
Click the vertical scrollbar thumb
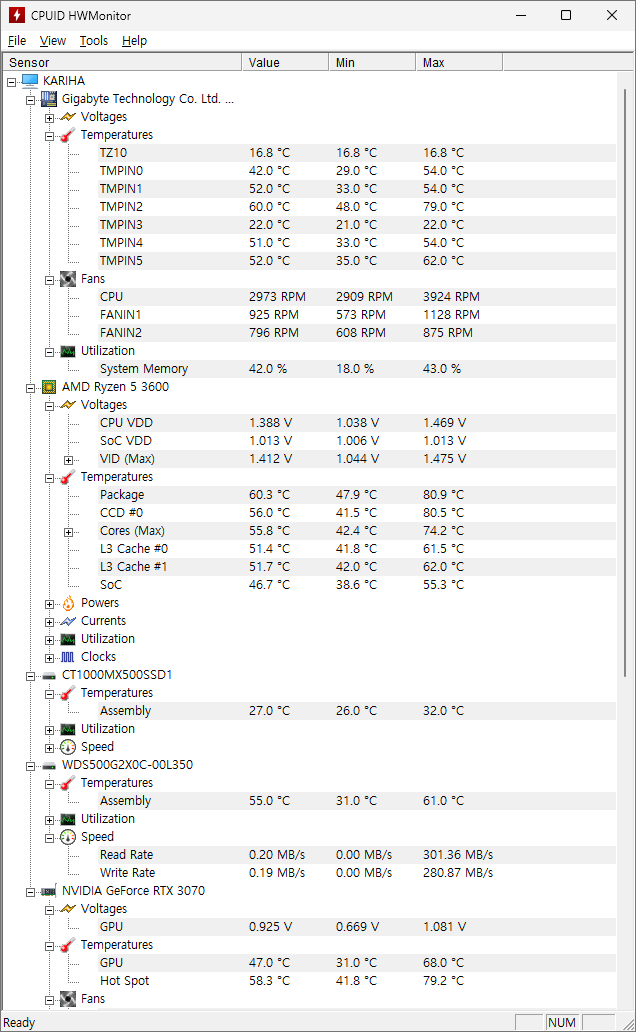pos(625,382)
